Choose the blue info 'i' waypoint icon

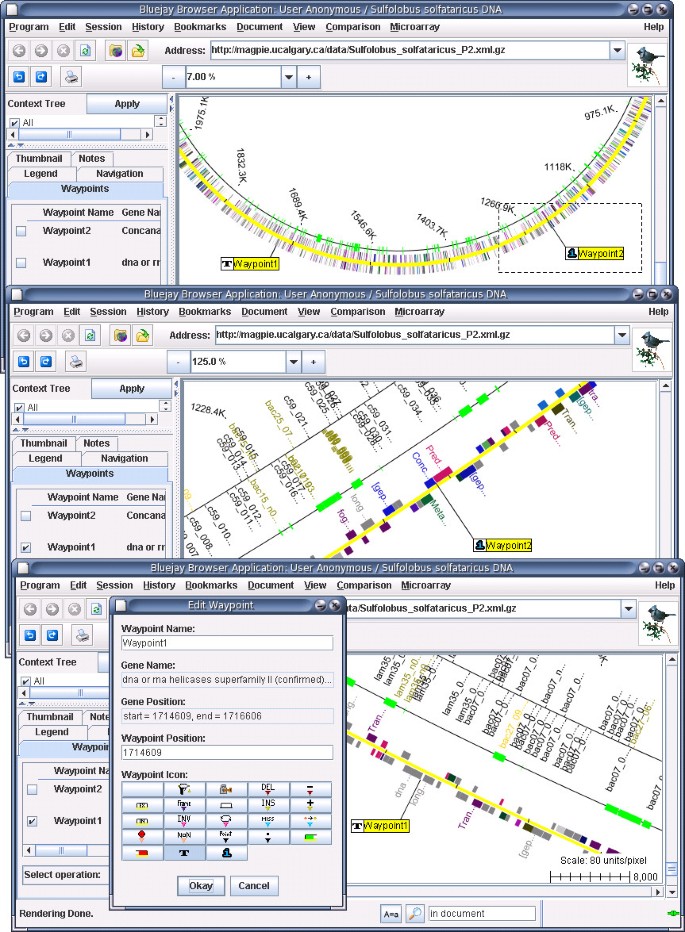click(227, 852)
